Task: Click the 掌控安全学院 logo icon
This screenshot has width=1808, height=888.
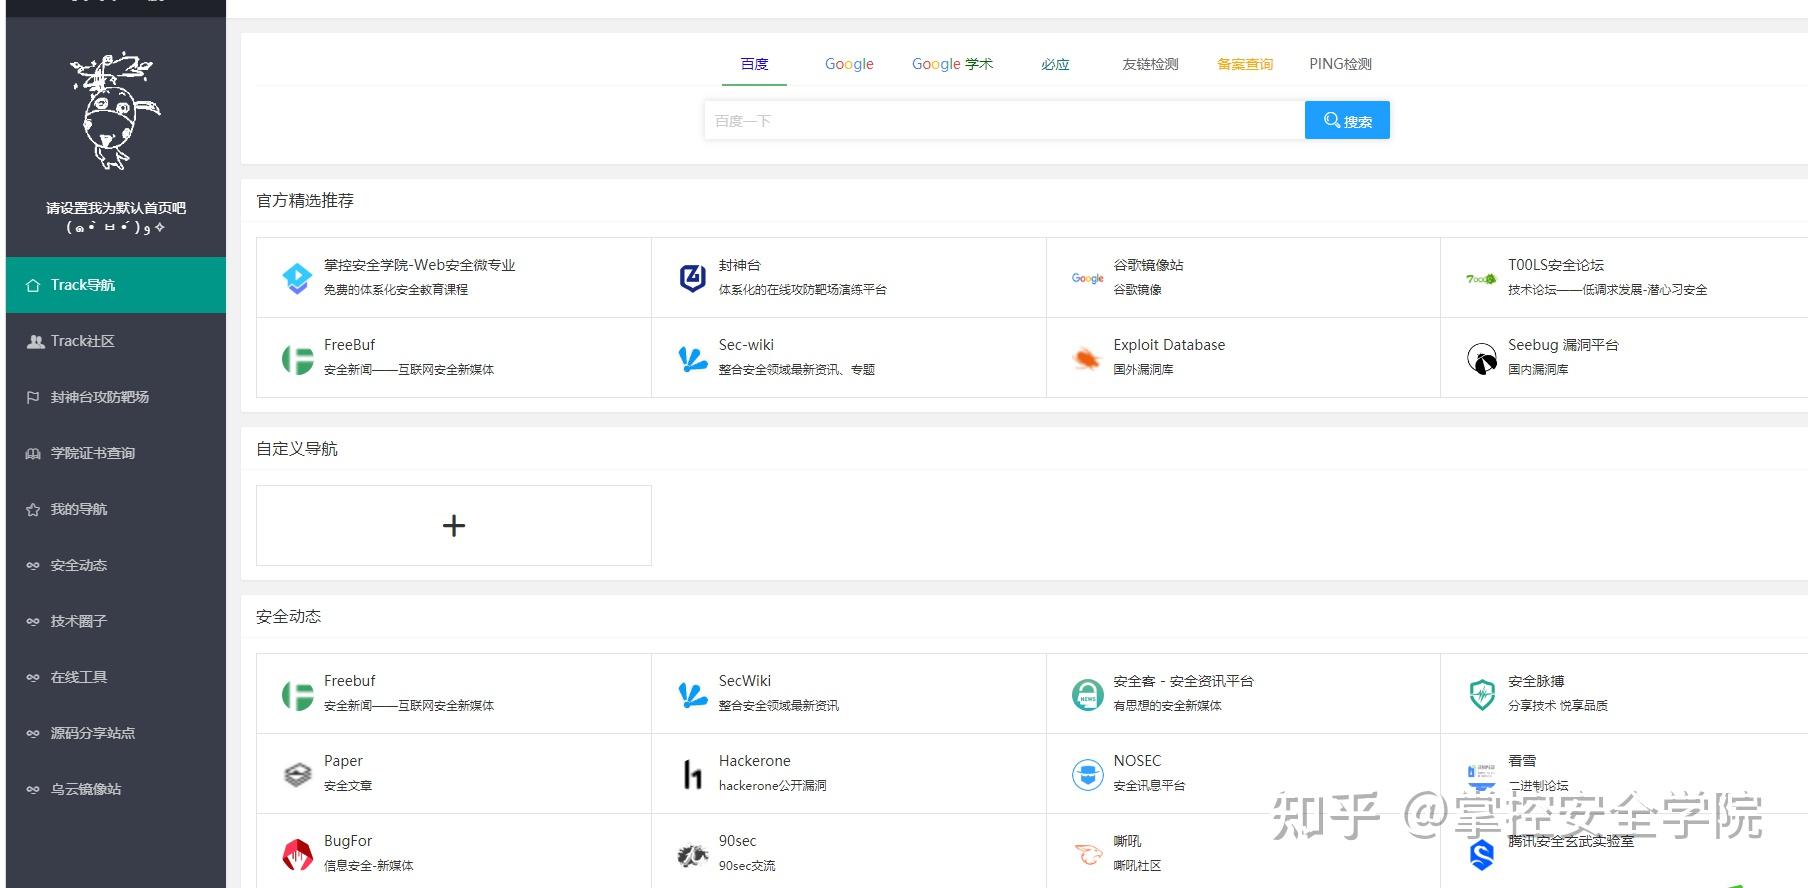Action: click(297, 278)
